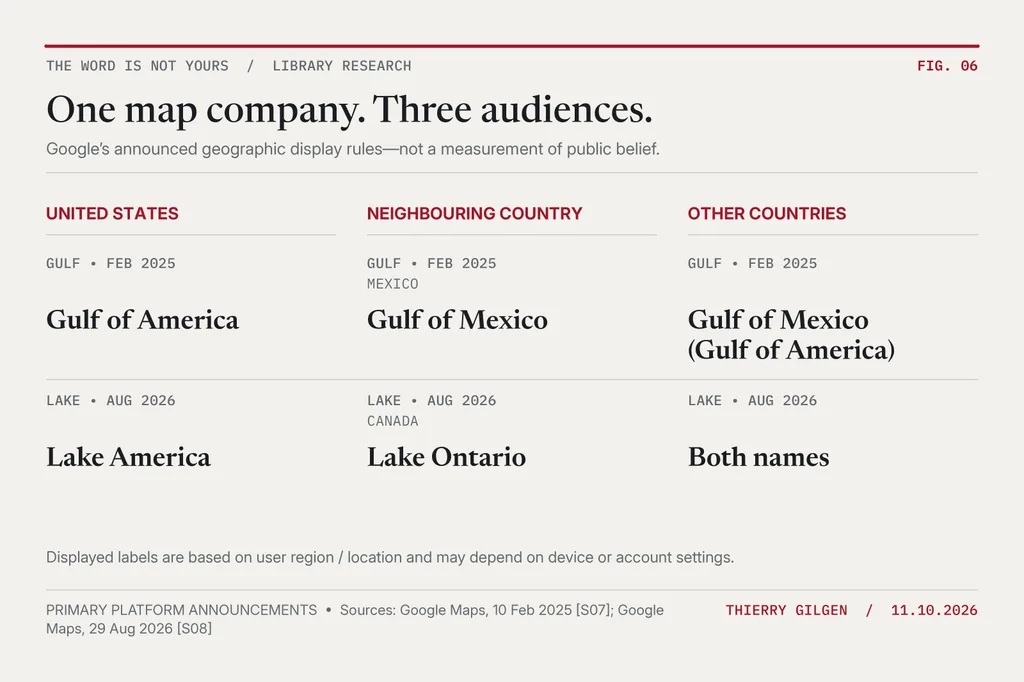Click the 'MEXICO' sublabel
The height and width of the screenshot is (682, 1024).
pos(392,284)
